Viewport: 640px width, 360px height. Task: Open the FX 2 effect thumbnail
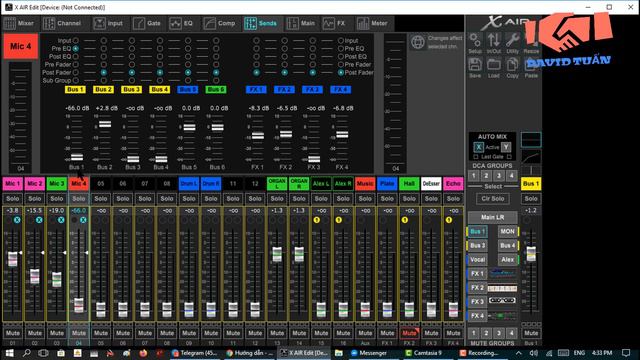pyautogui.click(x=502, y=288)
